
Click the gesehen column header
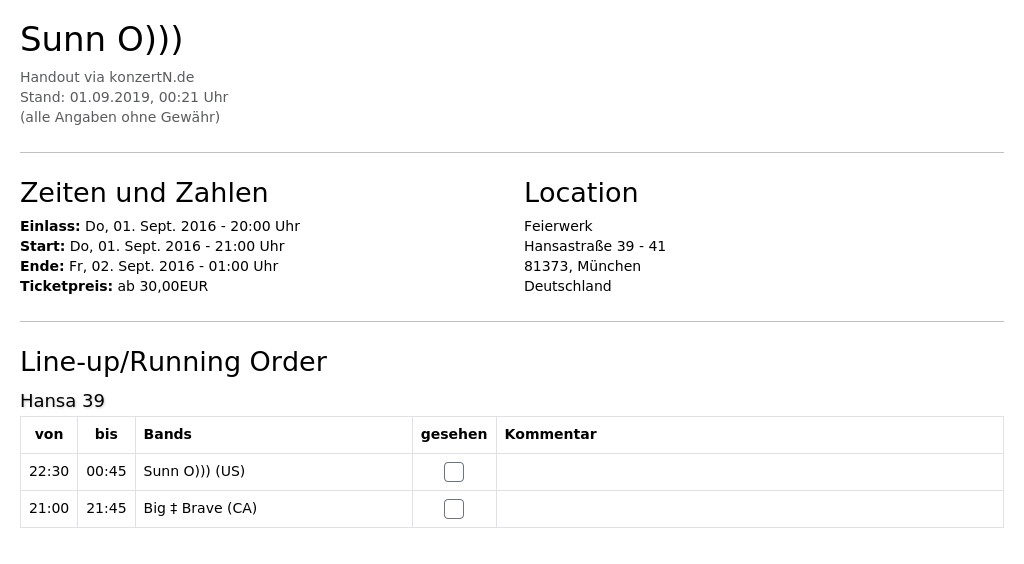(454, 434)
